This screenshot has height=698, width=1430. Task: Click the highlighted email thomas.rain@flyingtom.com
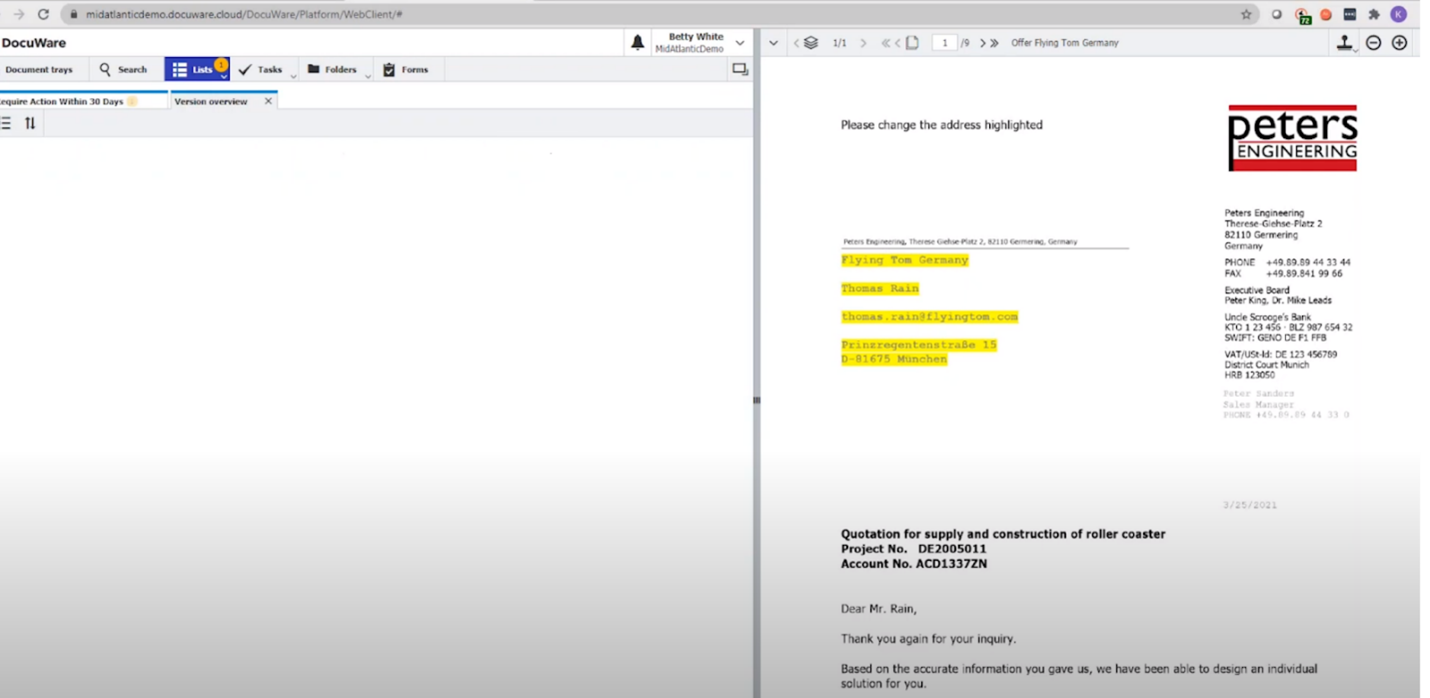point(930,316)
